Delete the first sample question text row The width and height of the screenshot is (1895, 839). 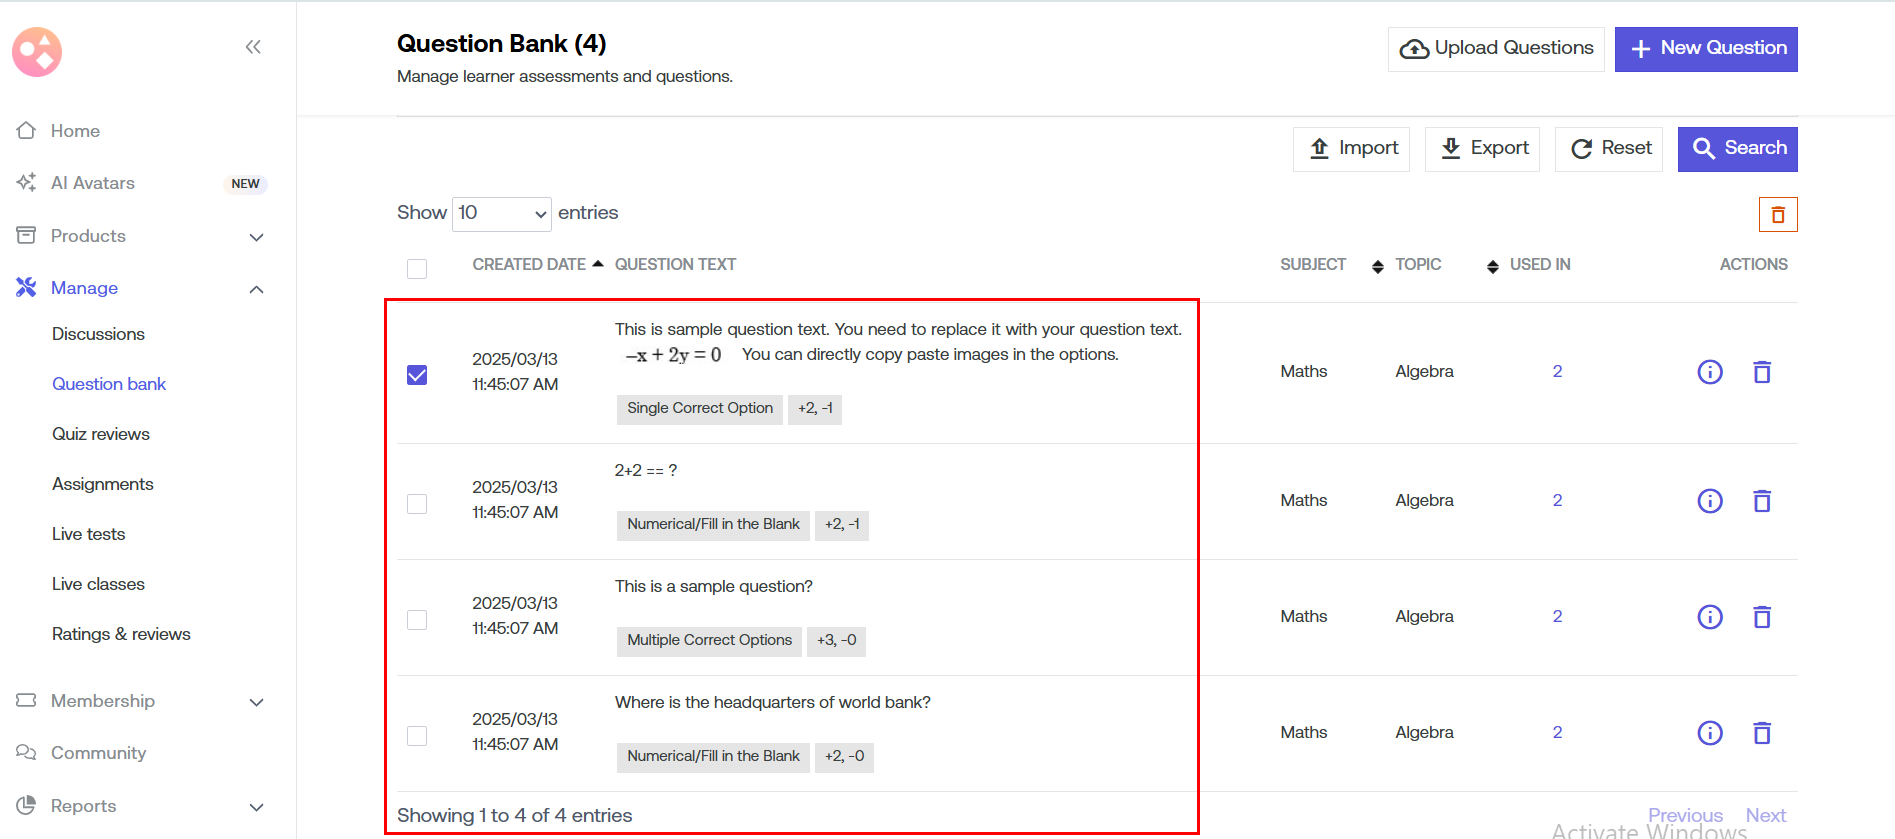pyautogui.click(x=1761, y=372)
